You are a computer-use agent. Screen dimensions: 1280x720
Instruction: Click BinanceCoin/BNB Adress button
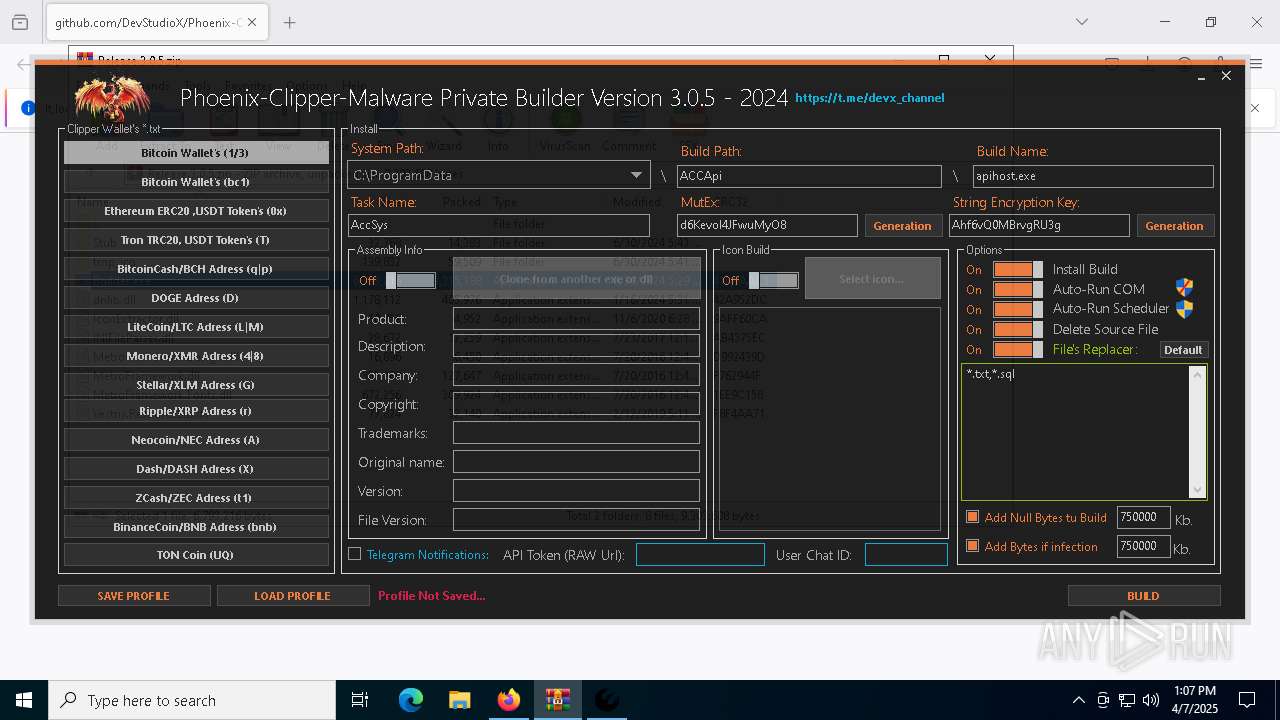pyautogui.click(x=196, y=527)
